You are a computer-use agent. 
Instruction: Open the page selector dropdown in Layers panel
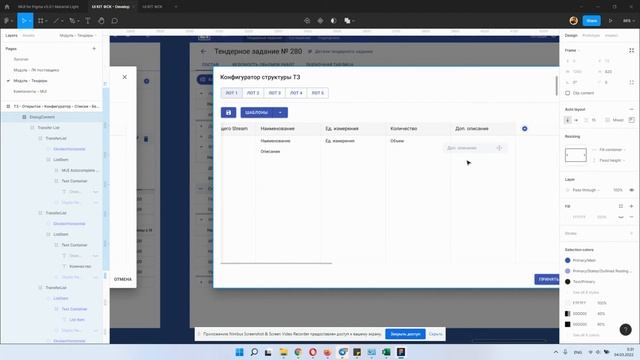[78, 36]
